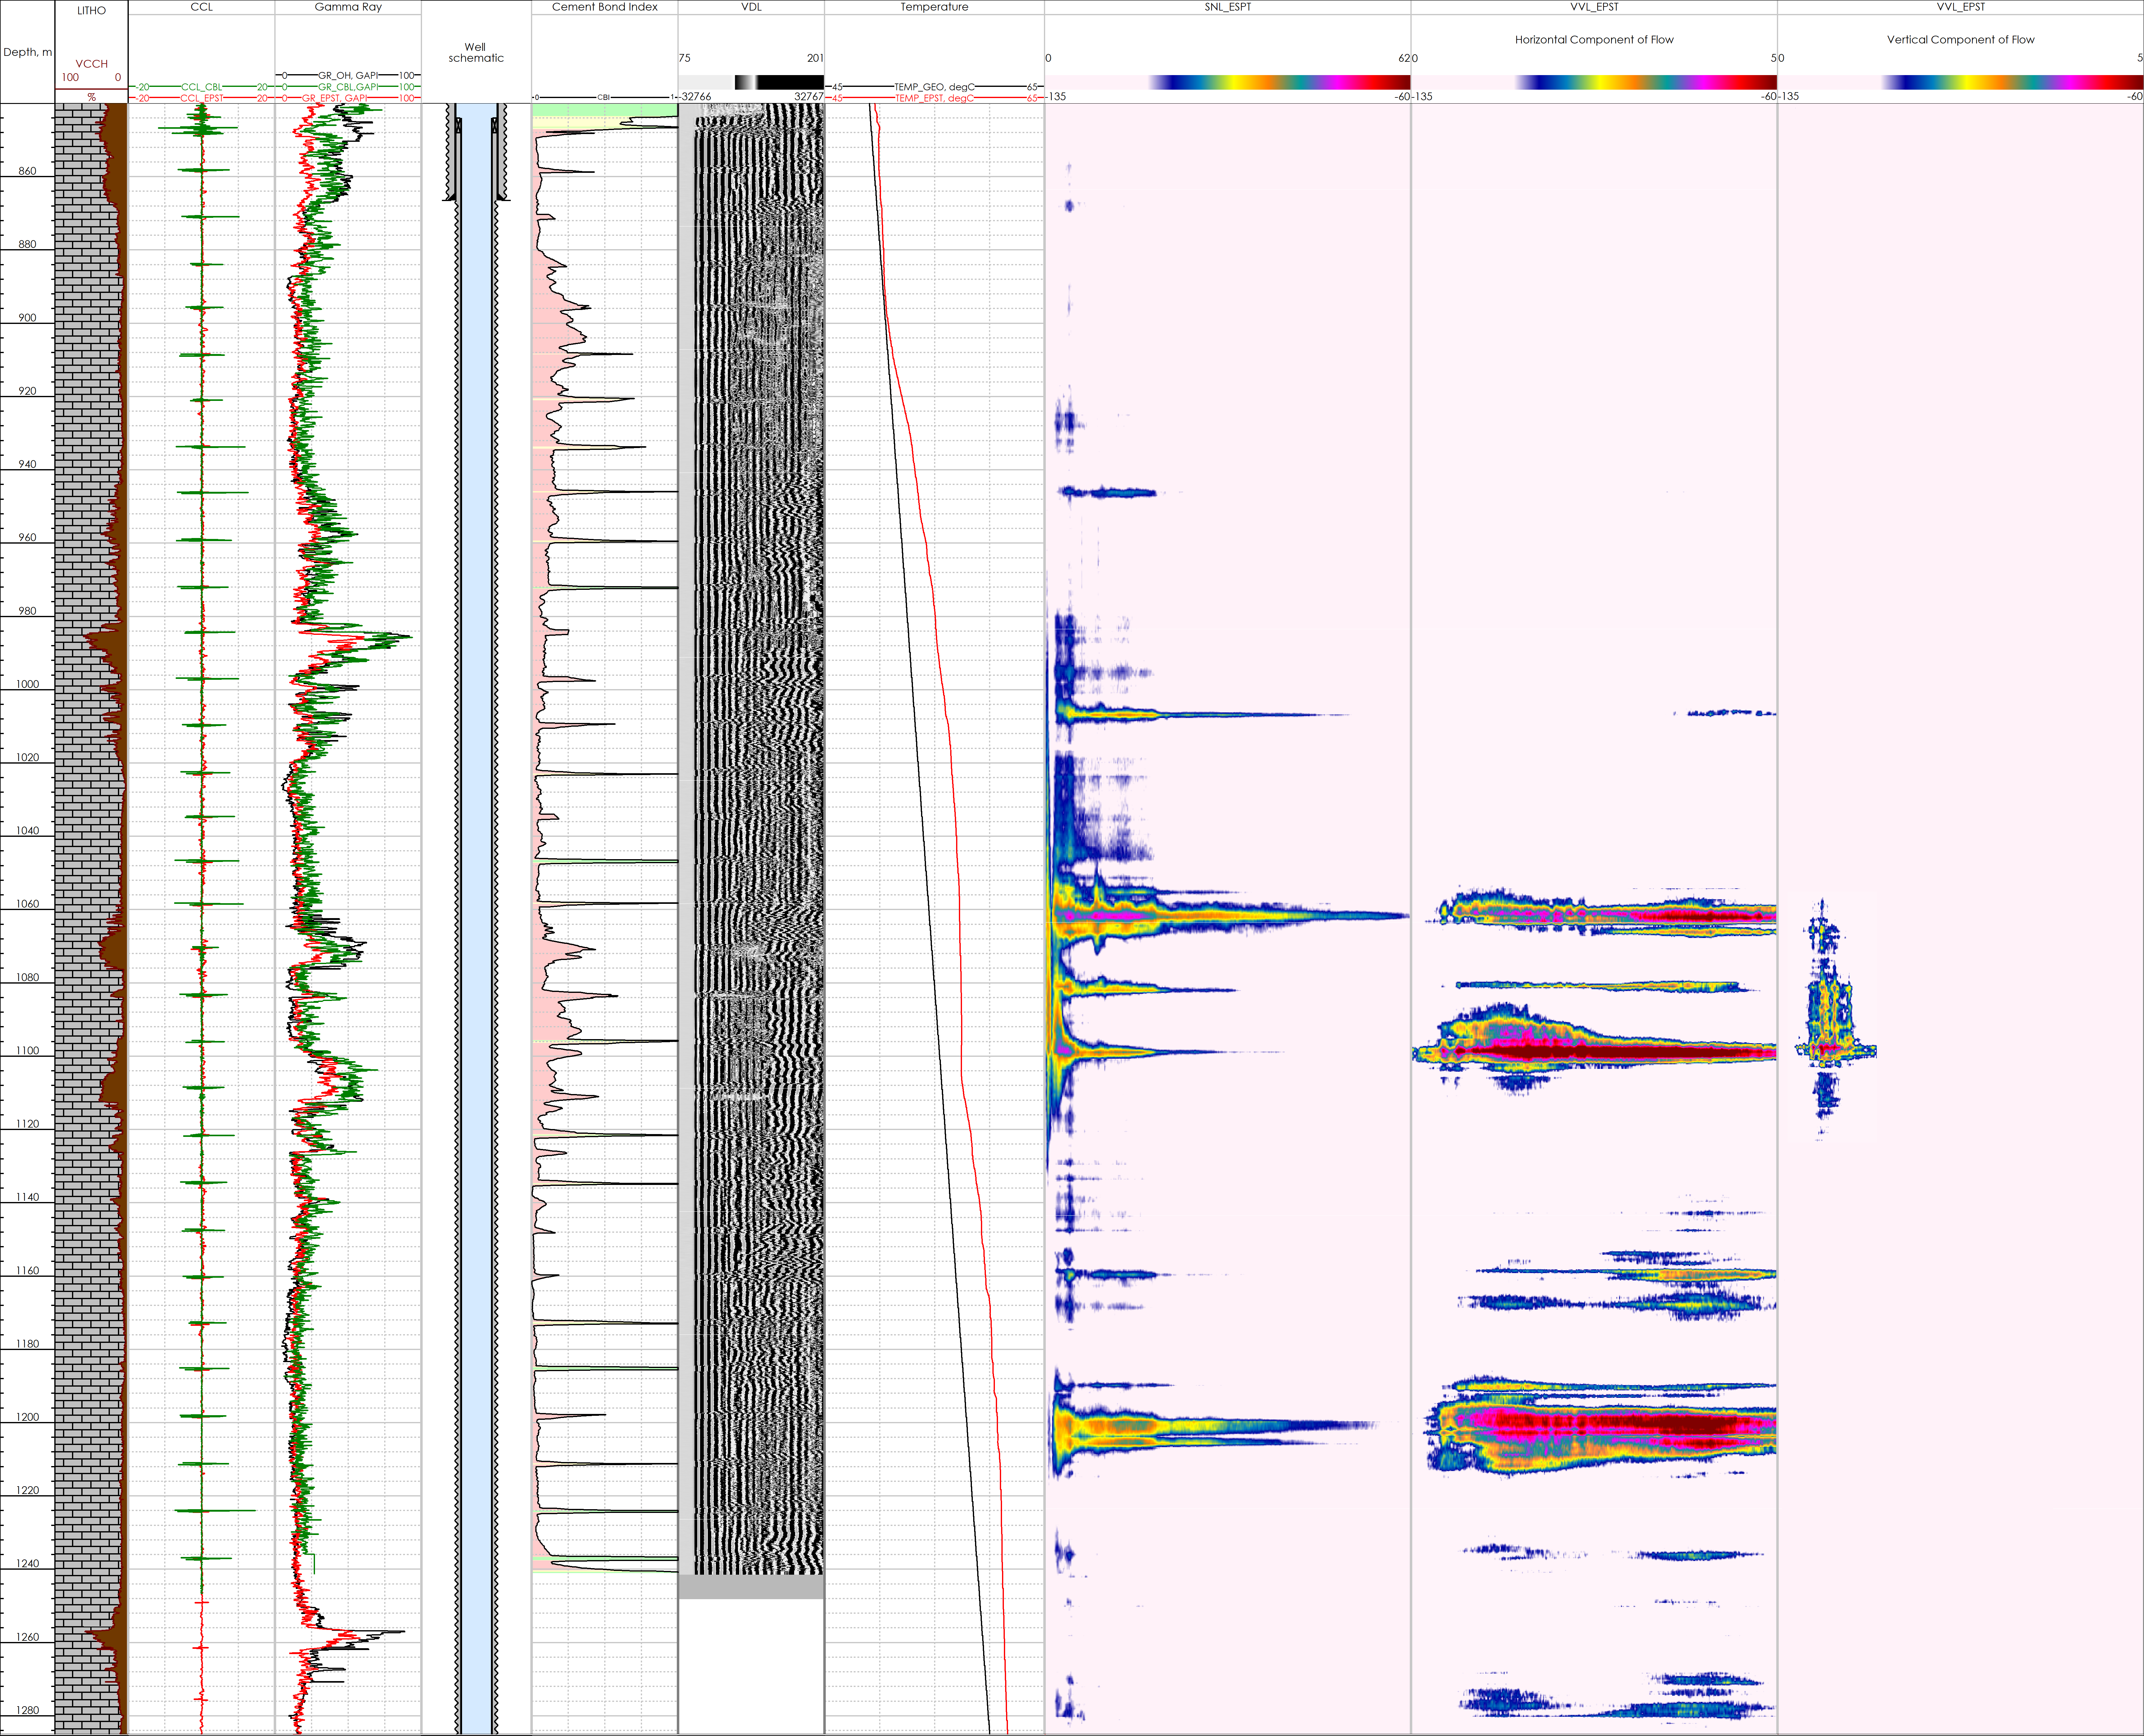
Task: Click the Gamma Ray track header
Action: point(348,7)
